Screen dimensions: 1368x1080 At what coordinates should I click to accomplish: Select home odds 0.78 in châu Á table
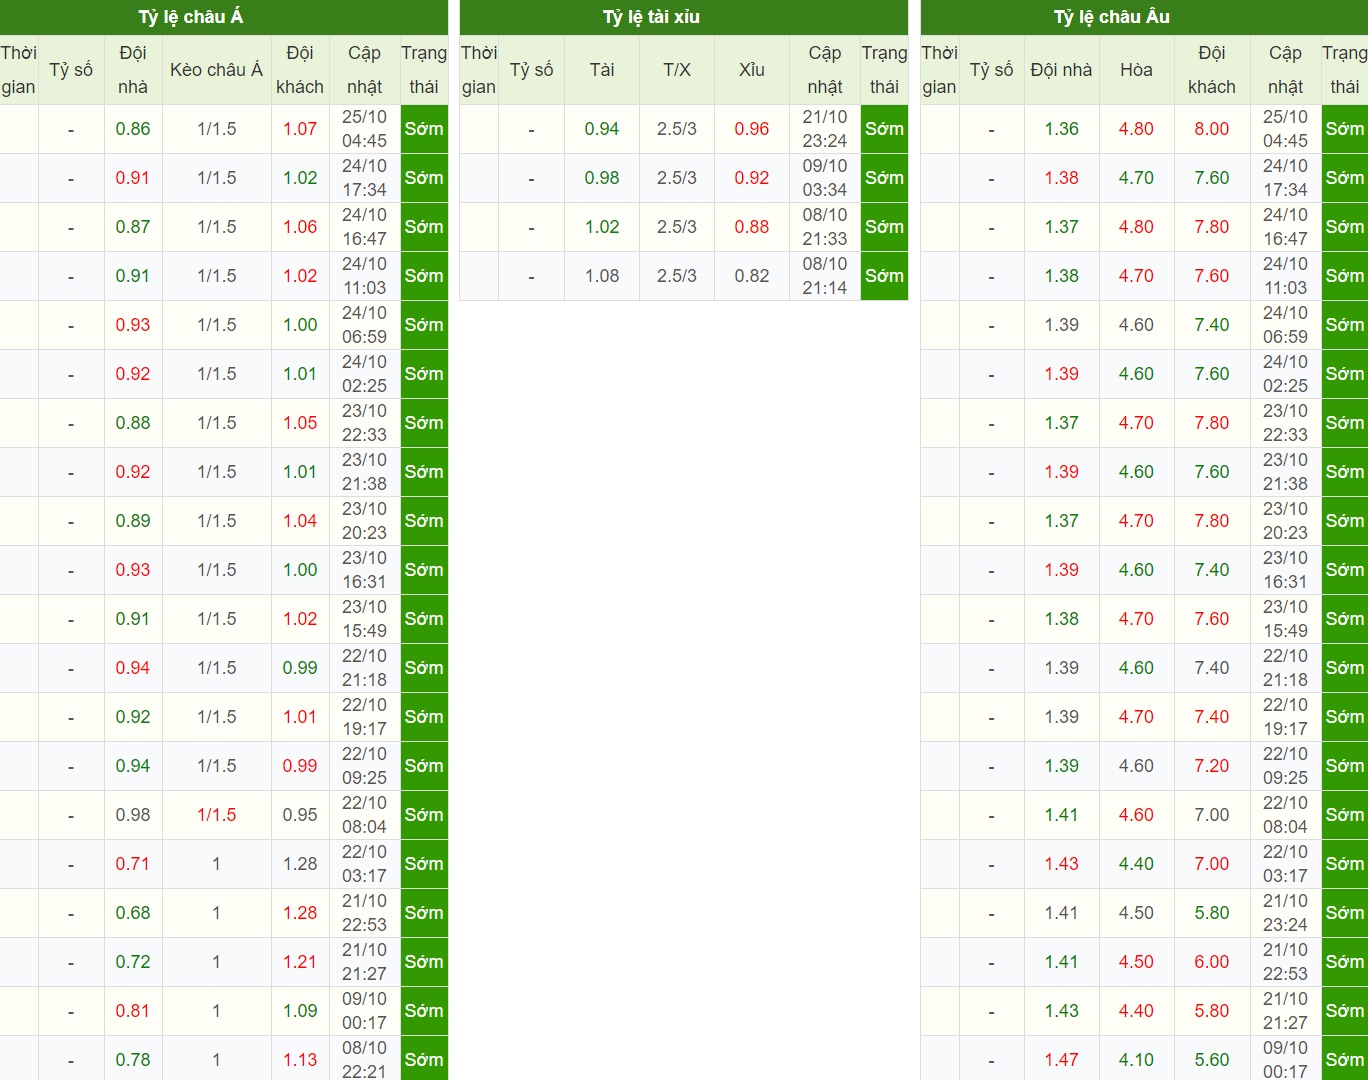133,1060
